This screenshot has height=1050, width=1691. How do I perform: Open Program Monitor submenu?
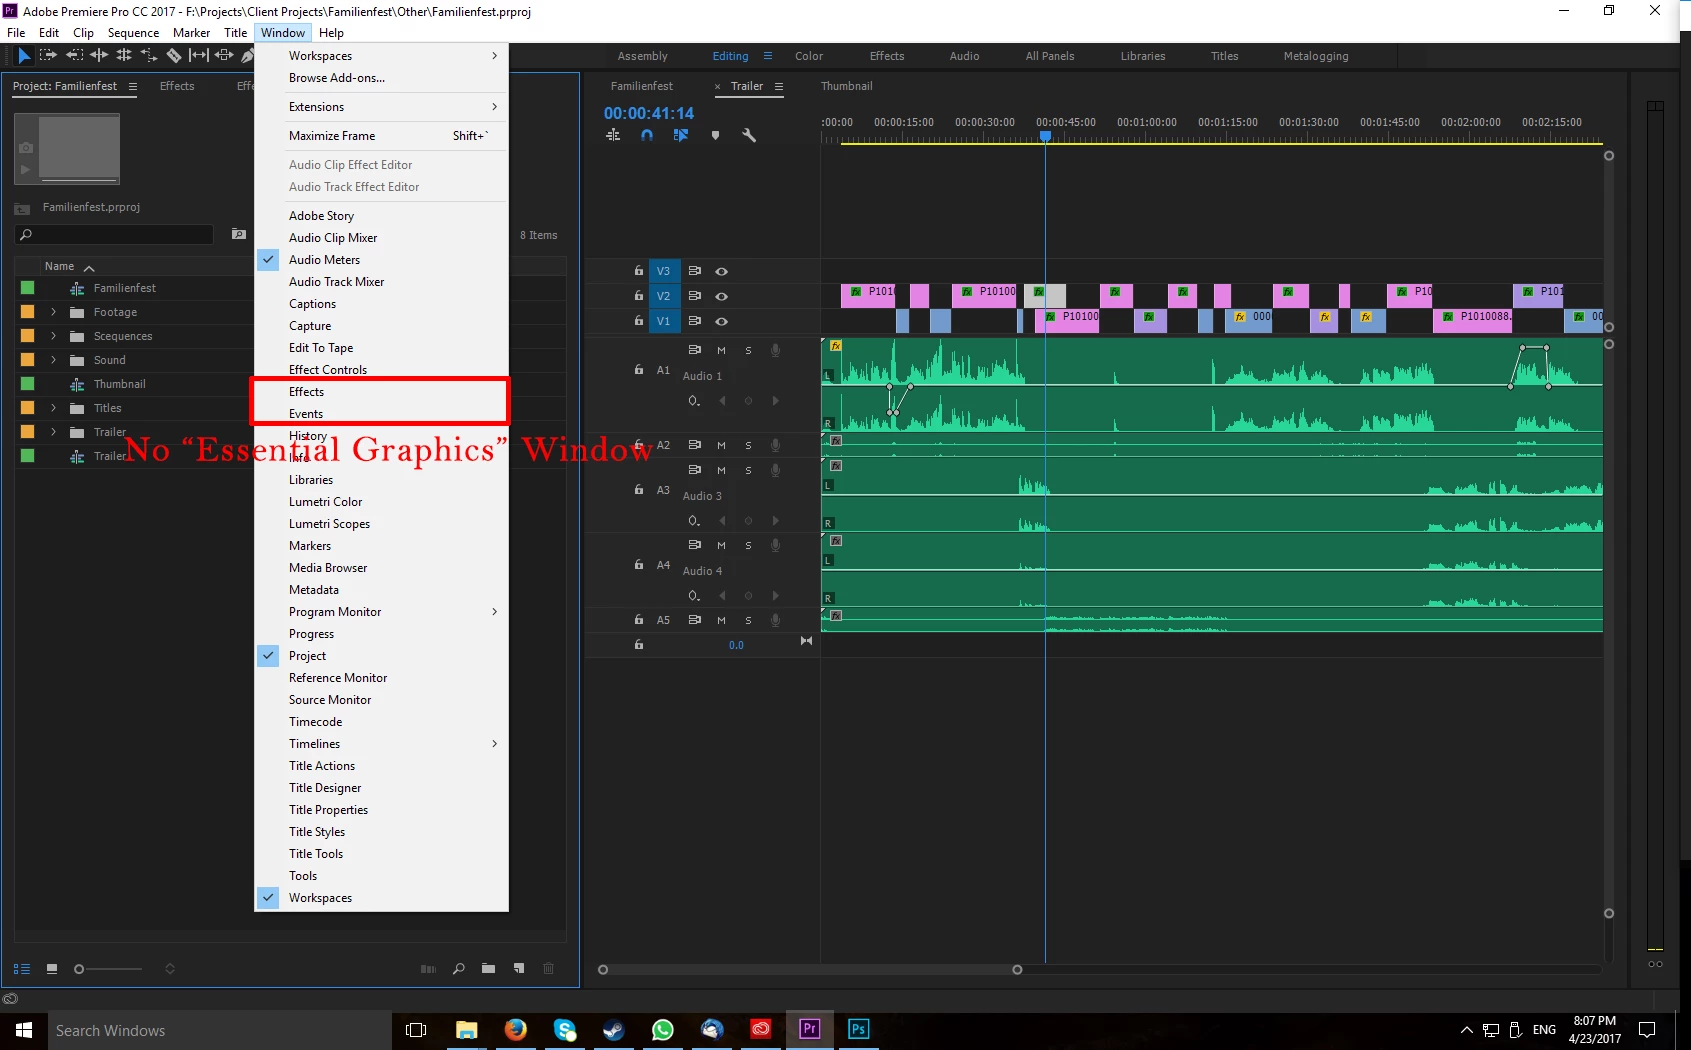pos(382,612)
